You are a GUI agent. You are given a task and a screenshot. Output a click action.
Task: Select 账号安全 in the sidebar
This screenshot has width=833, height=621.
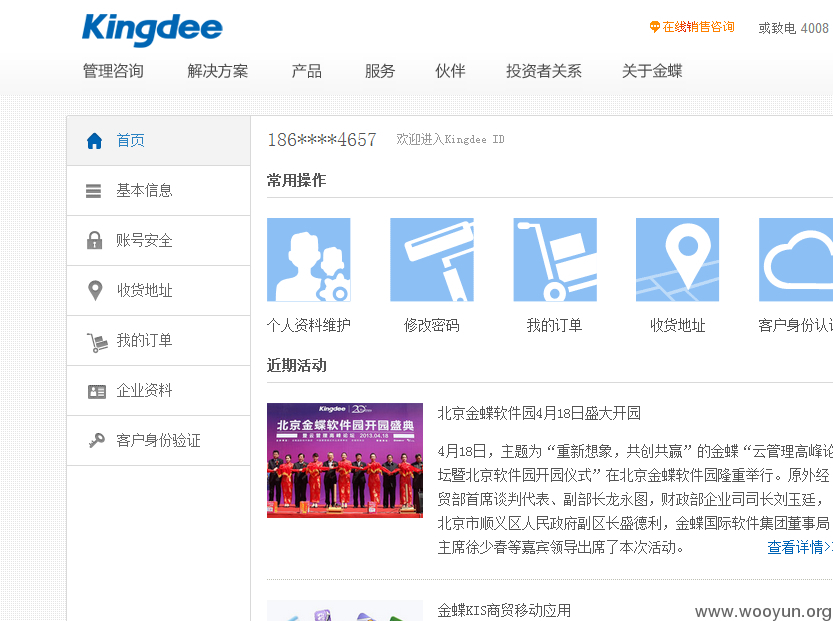[x=158, y=241]
